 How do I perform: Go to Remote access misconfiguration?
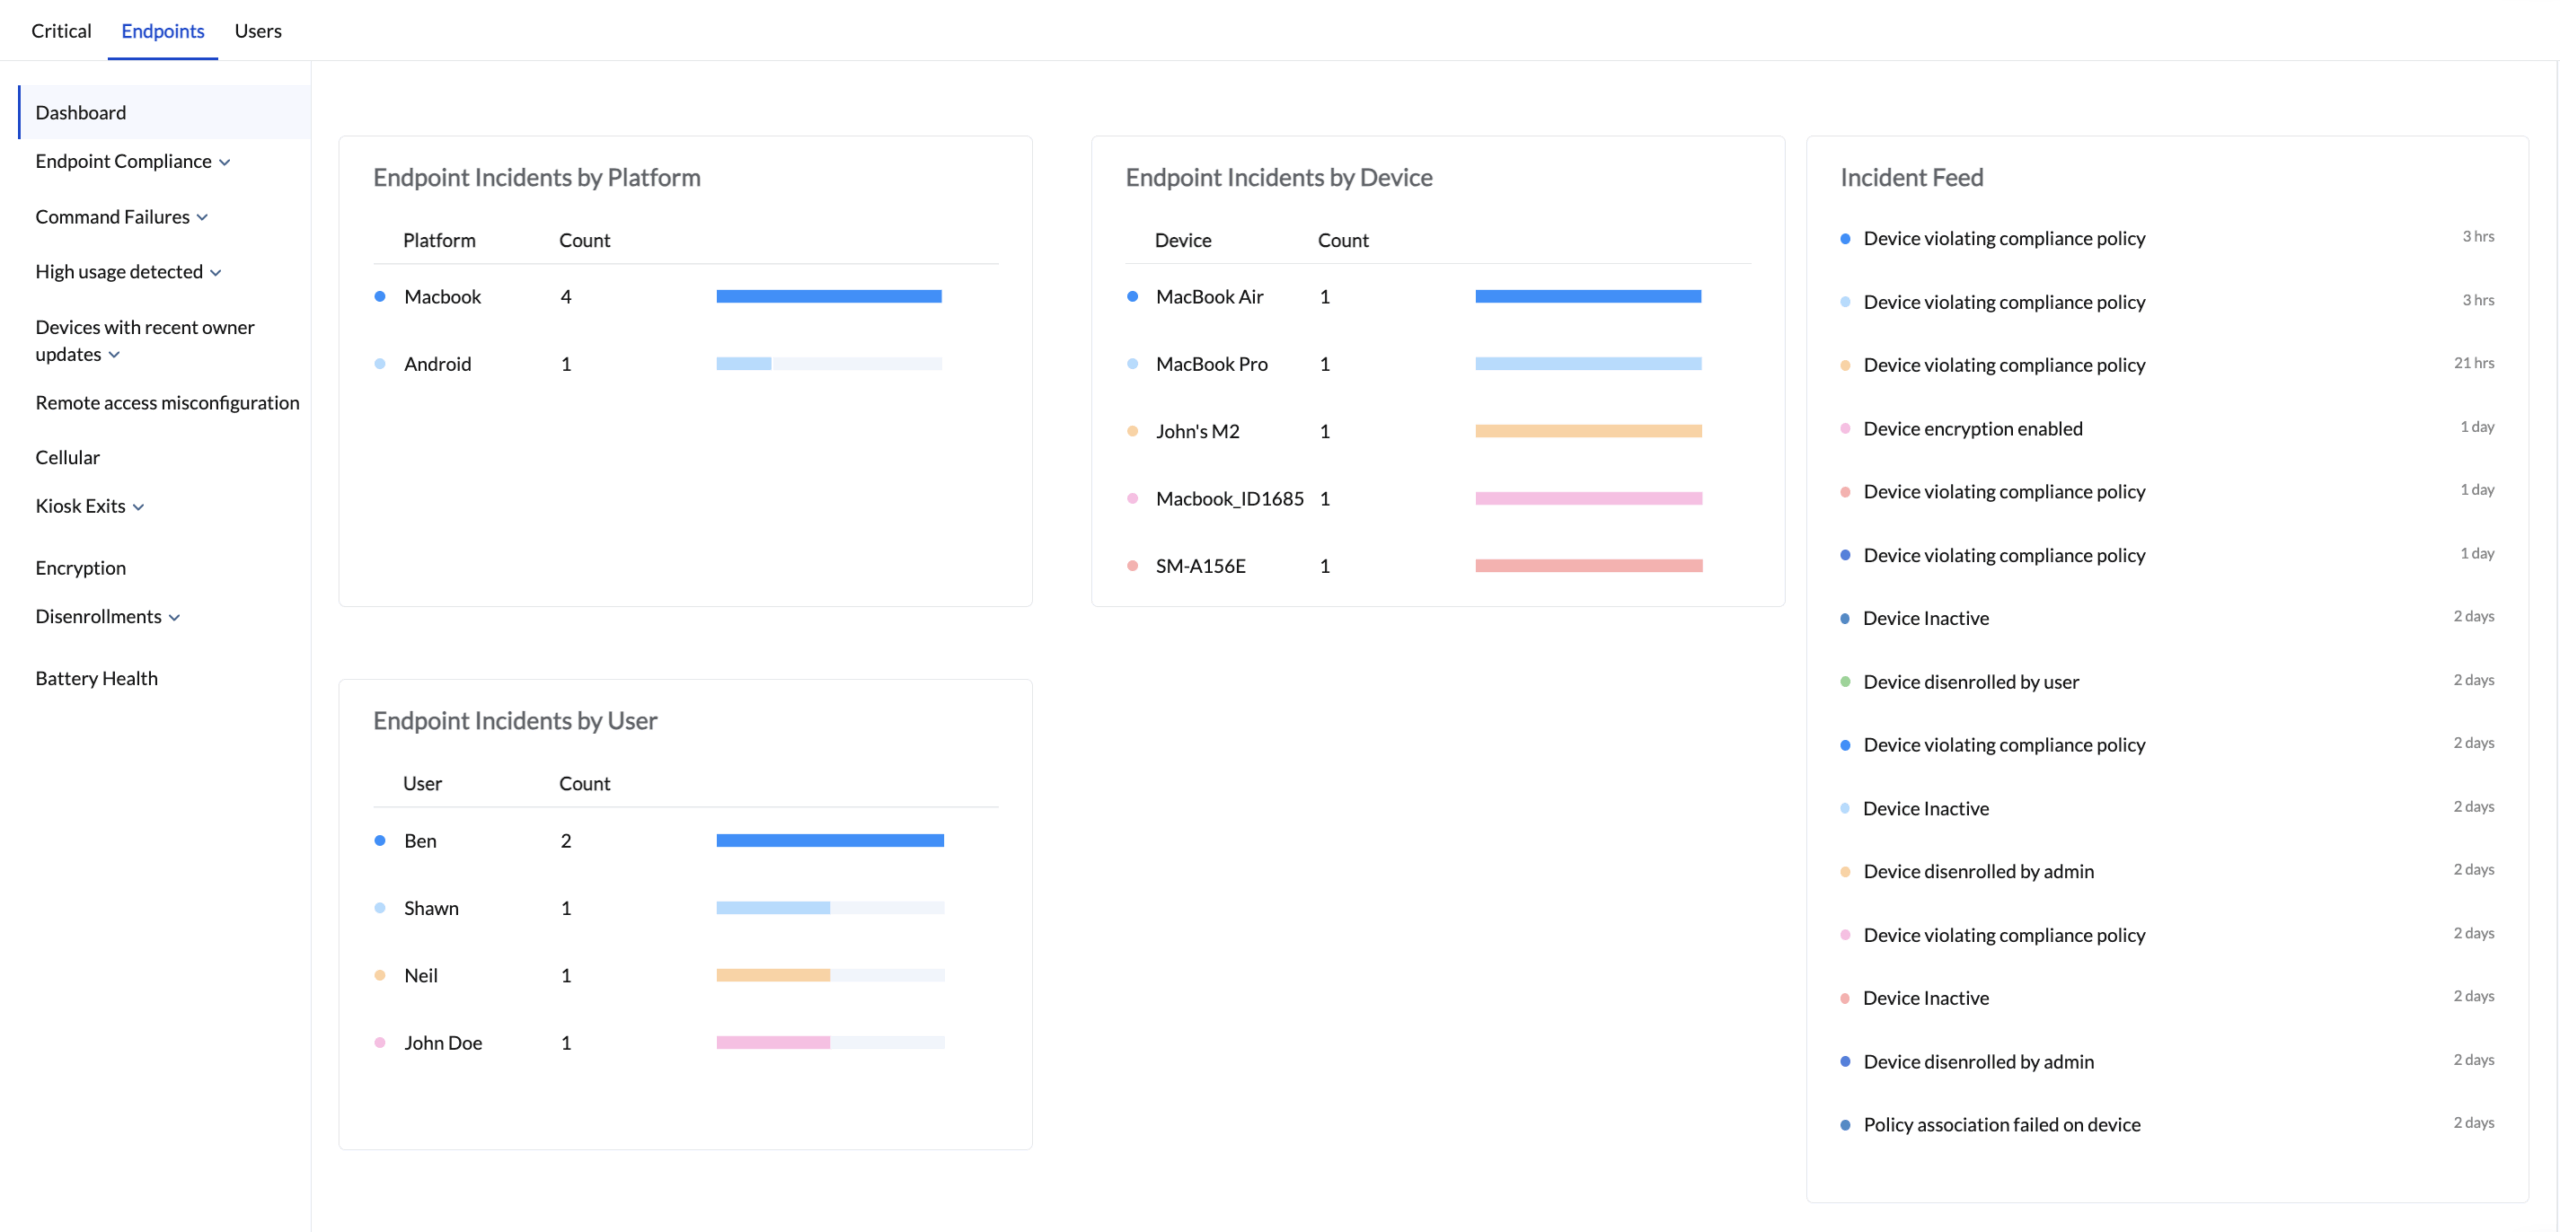pos(167,403)
